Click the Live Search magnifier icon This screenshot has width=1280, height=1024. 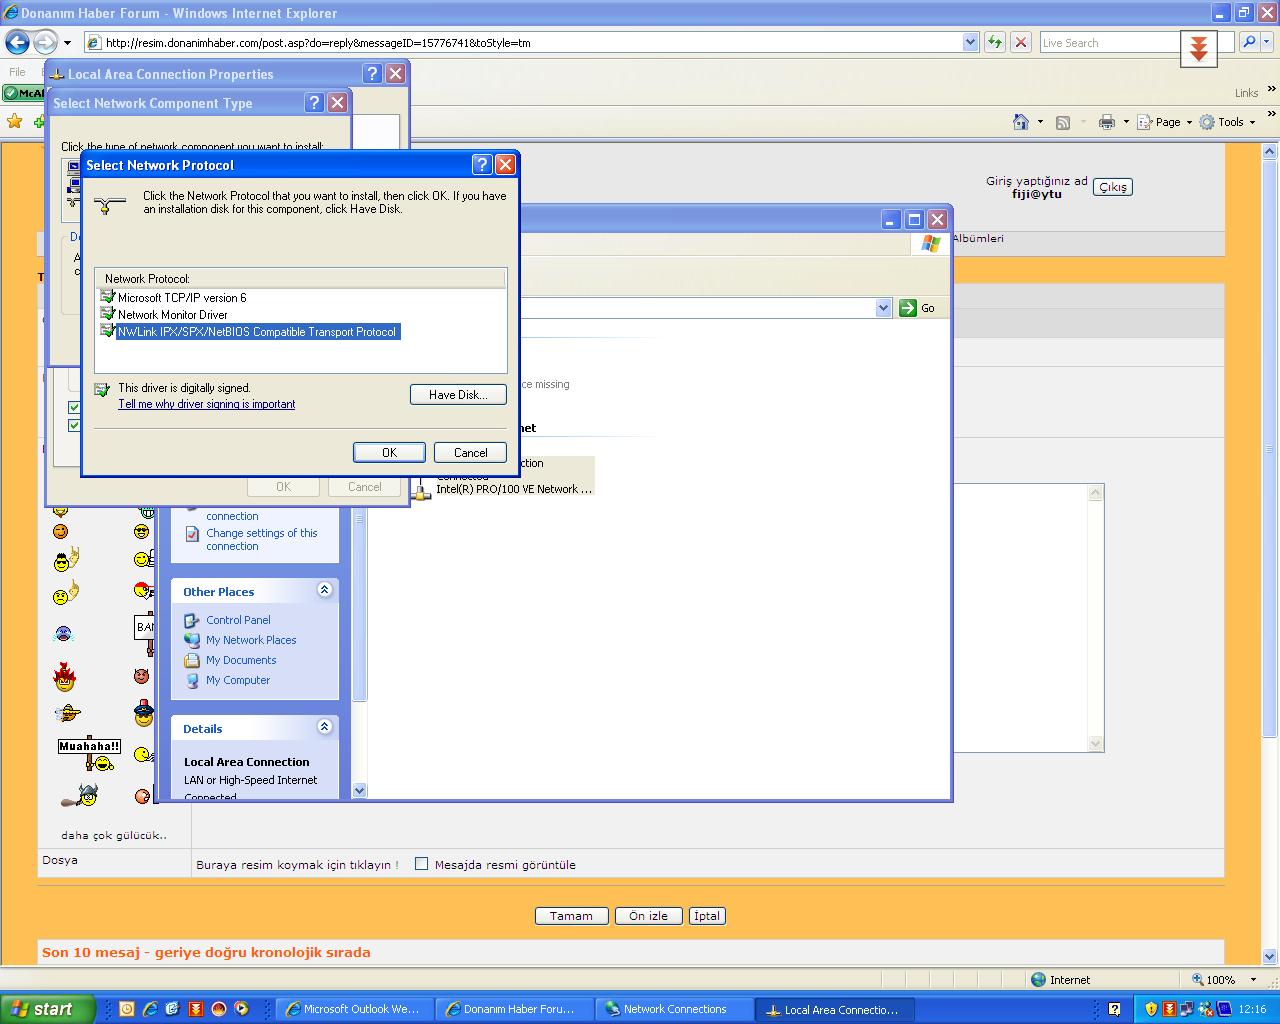[x=1249, y=42]
